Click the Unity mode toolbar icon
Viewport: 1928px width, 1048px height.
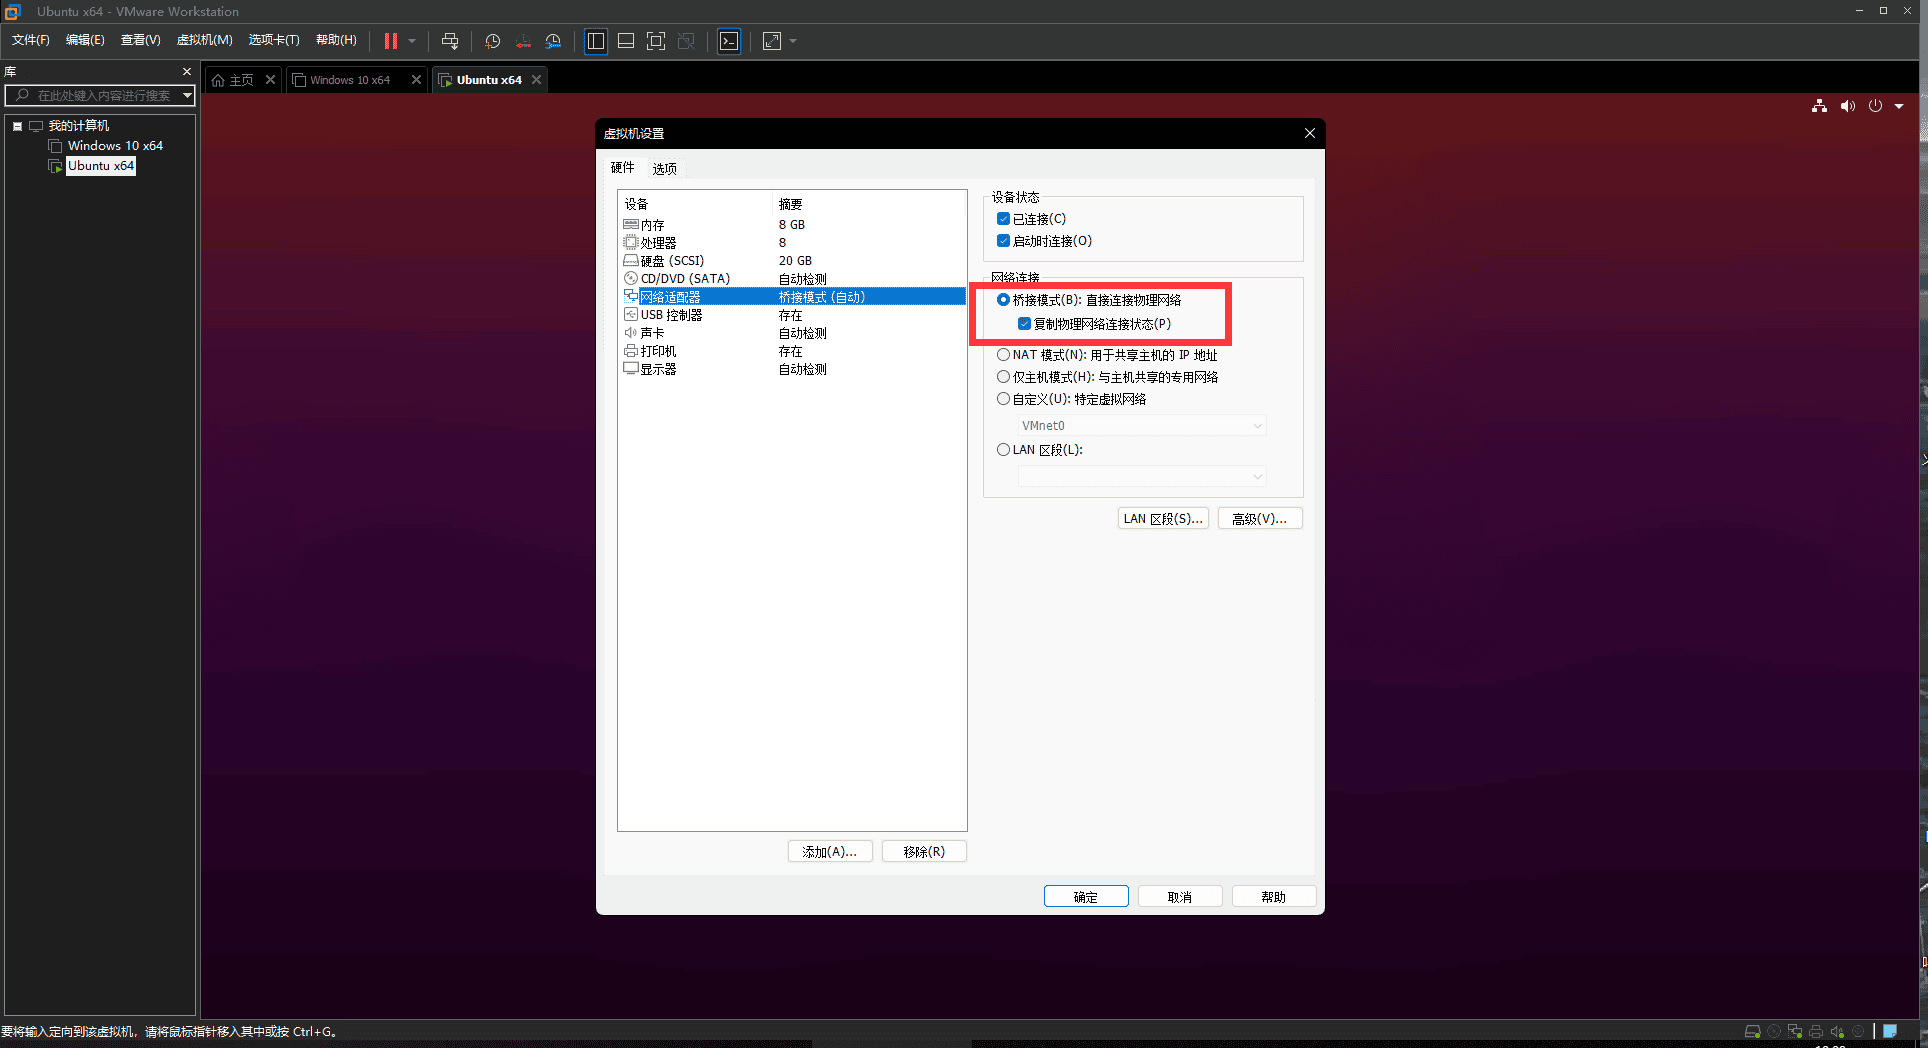click(x=686, y=41)
